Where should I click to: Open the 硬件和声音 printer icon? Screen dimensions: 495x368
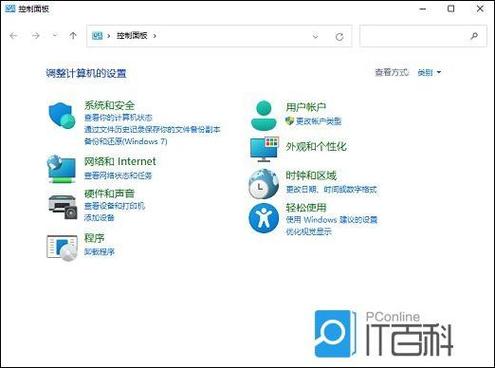[63, 207]
